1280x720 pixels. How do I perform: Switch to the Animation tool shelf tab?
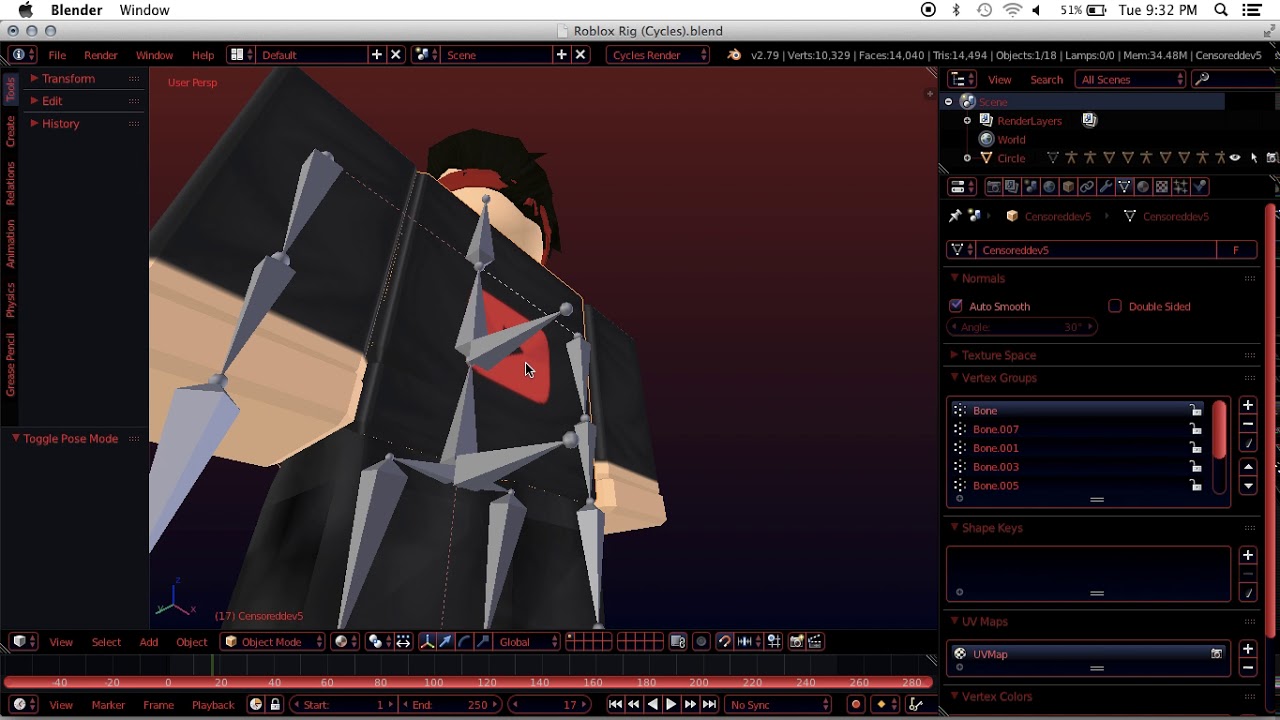(11, 243)
